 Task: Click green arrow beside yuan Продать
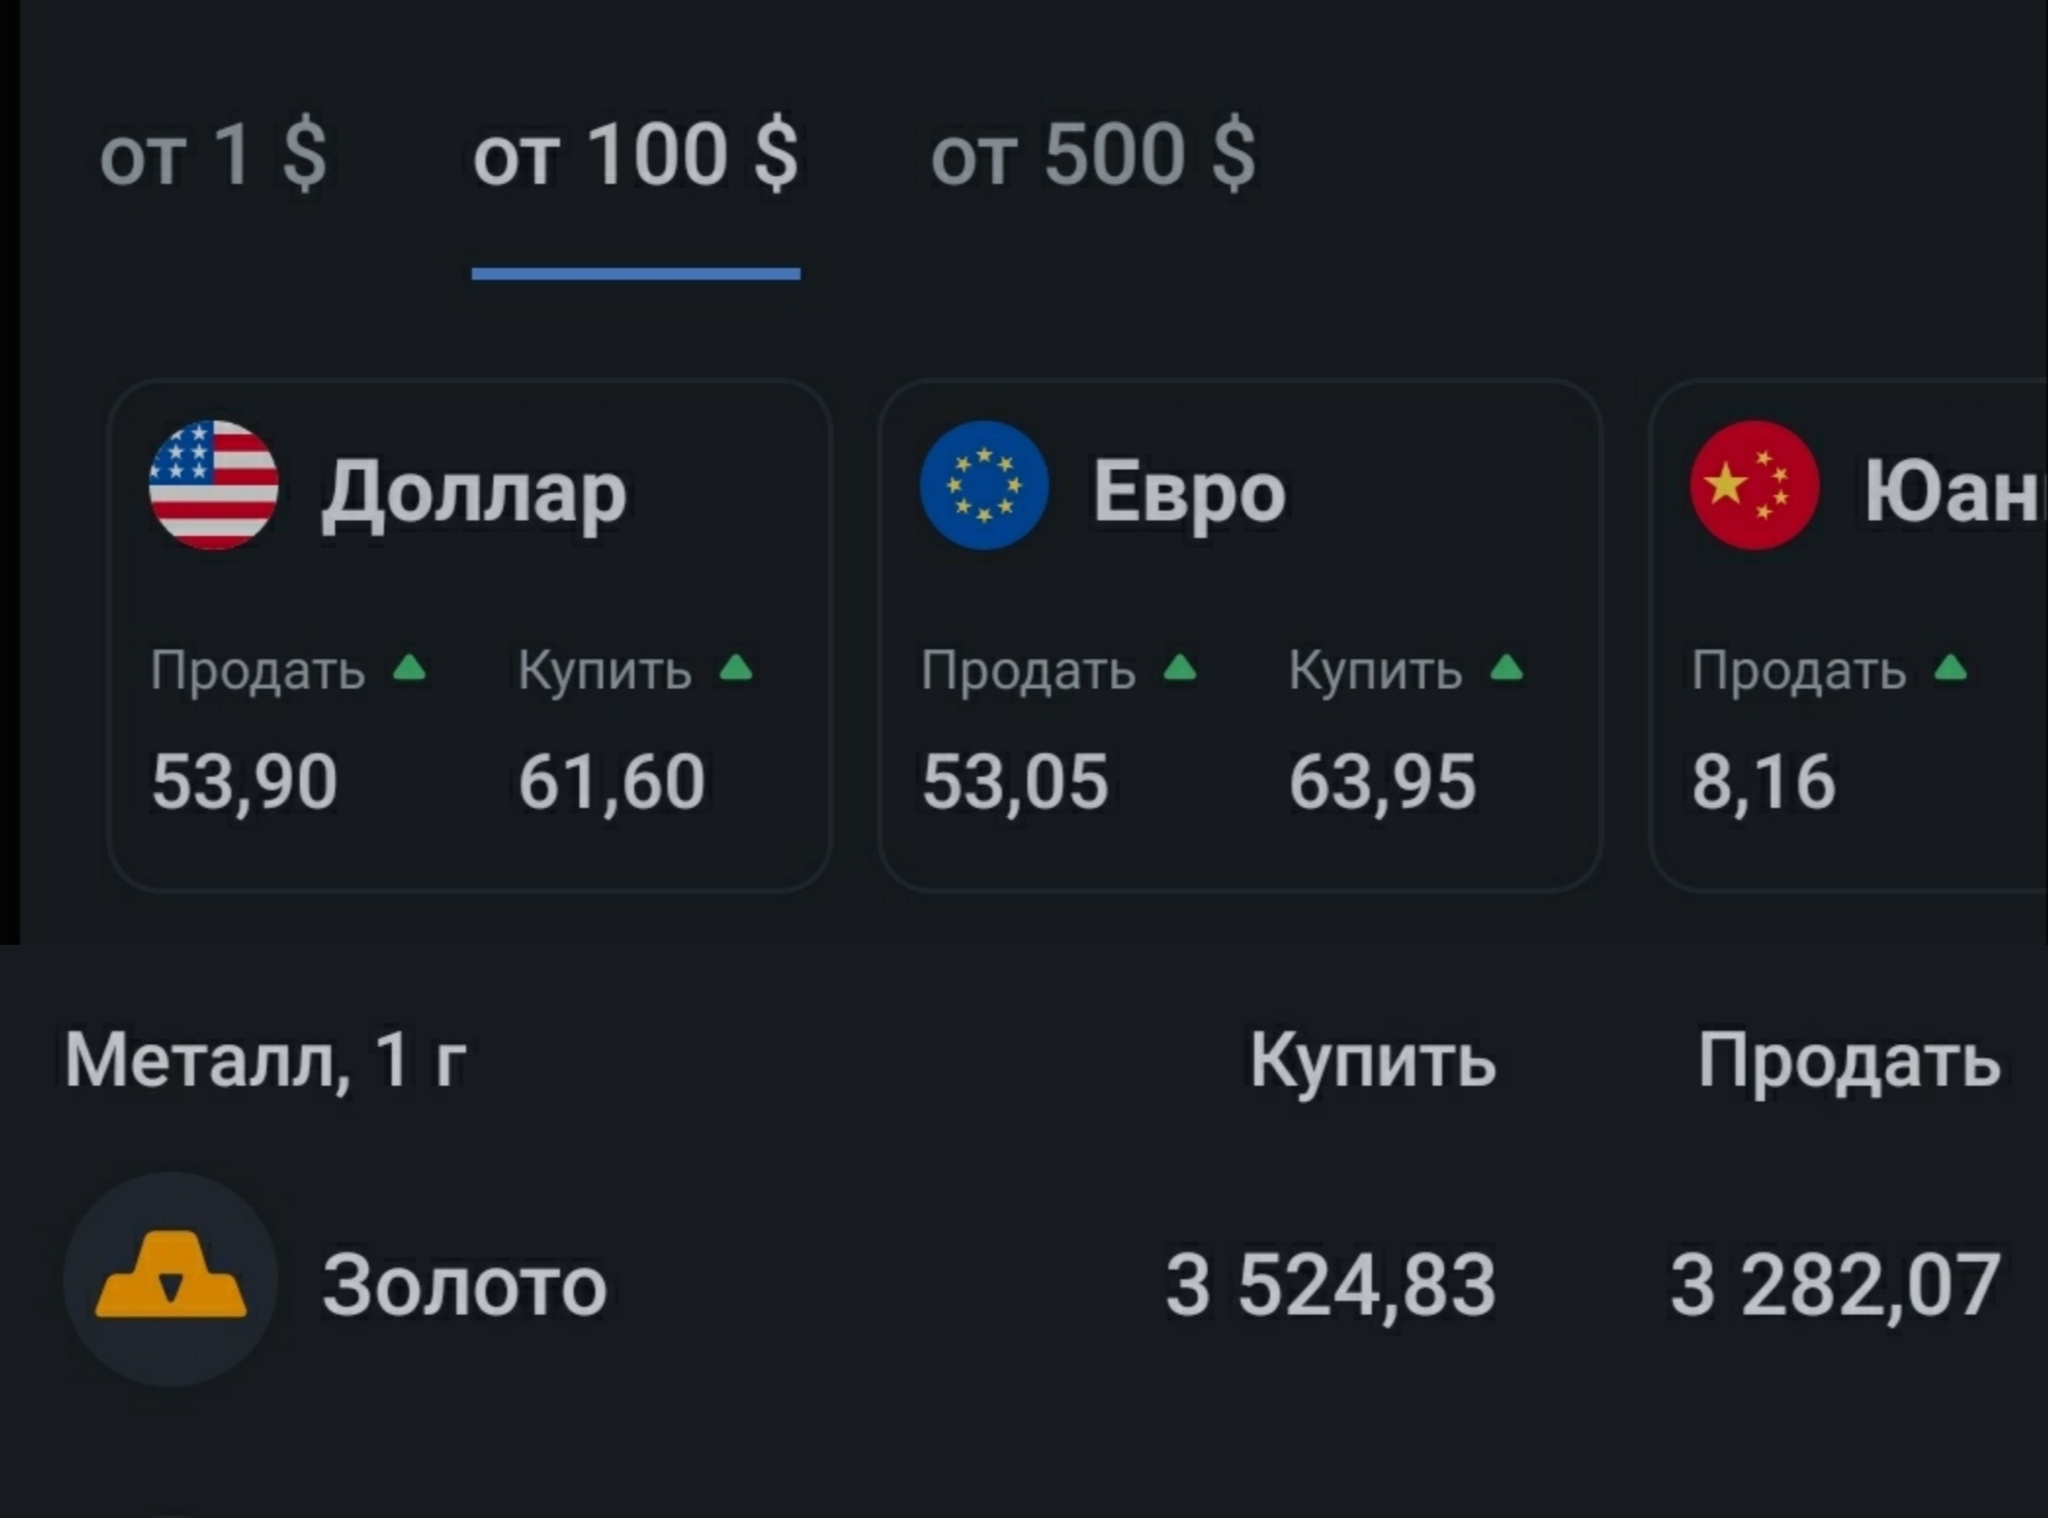(x=1951, y=668)
